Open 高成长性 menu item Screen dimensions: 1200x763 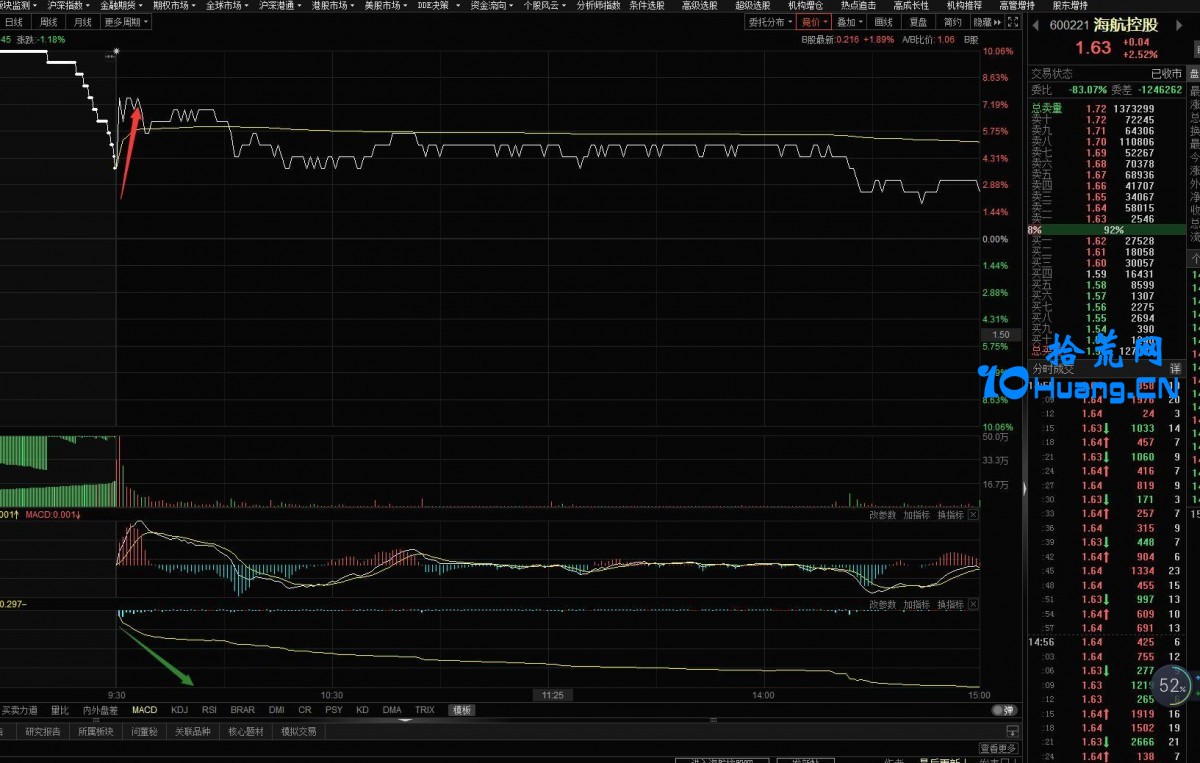click(911, 5)
